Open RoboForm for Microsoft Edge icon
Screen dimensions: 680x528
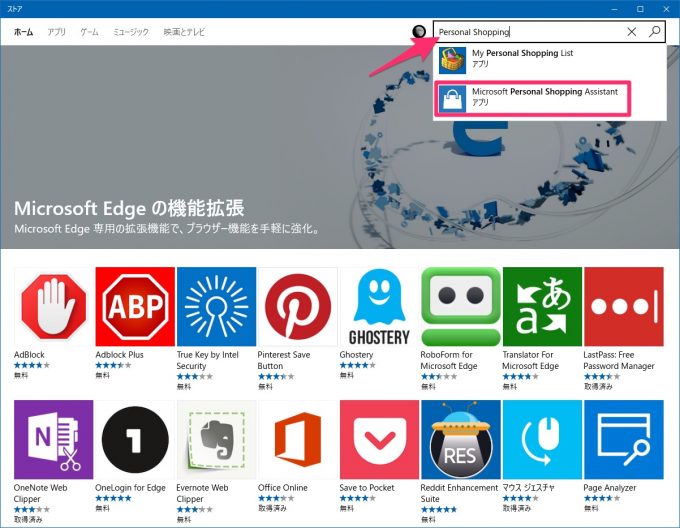[461, 306]
